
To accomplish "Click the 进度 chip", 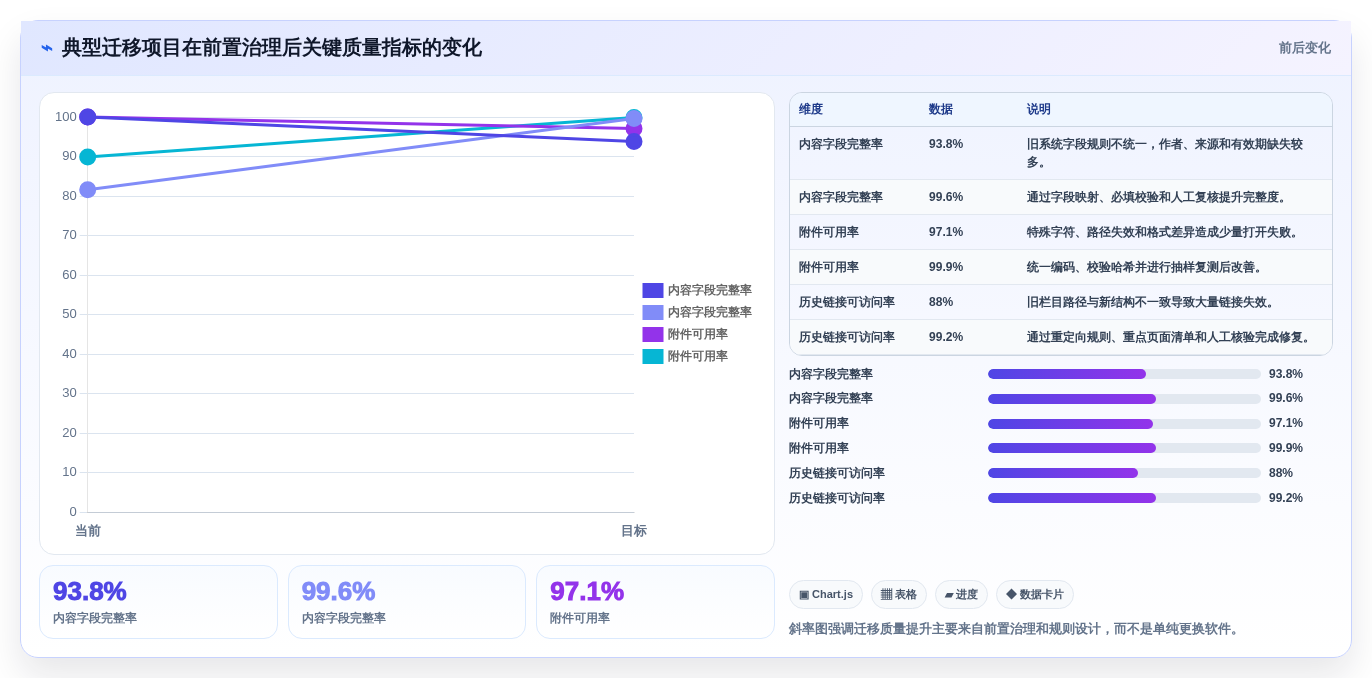I will click(961, 595).
